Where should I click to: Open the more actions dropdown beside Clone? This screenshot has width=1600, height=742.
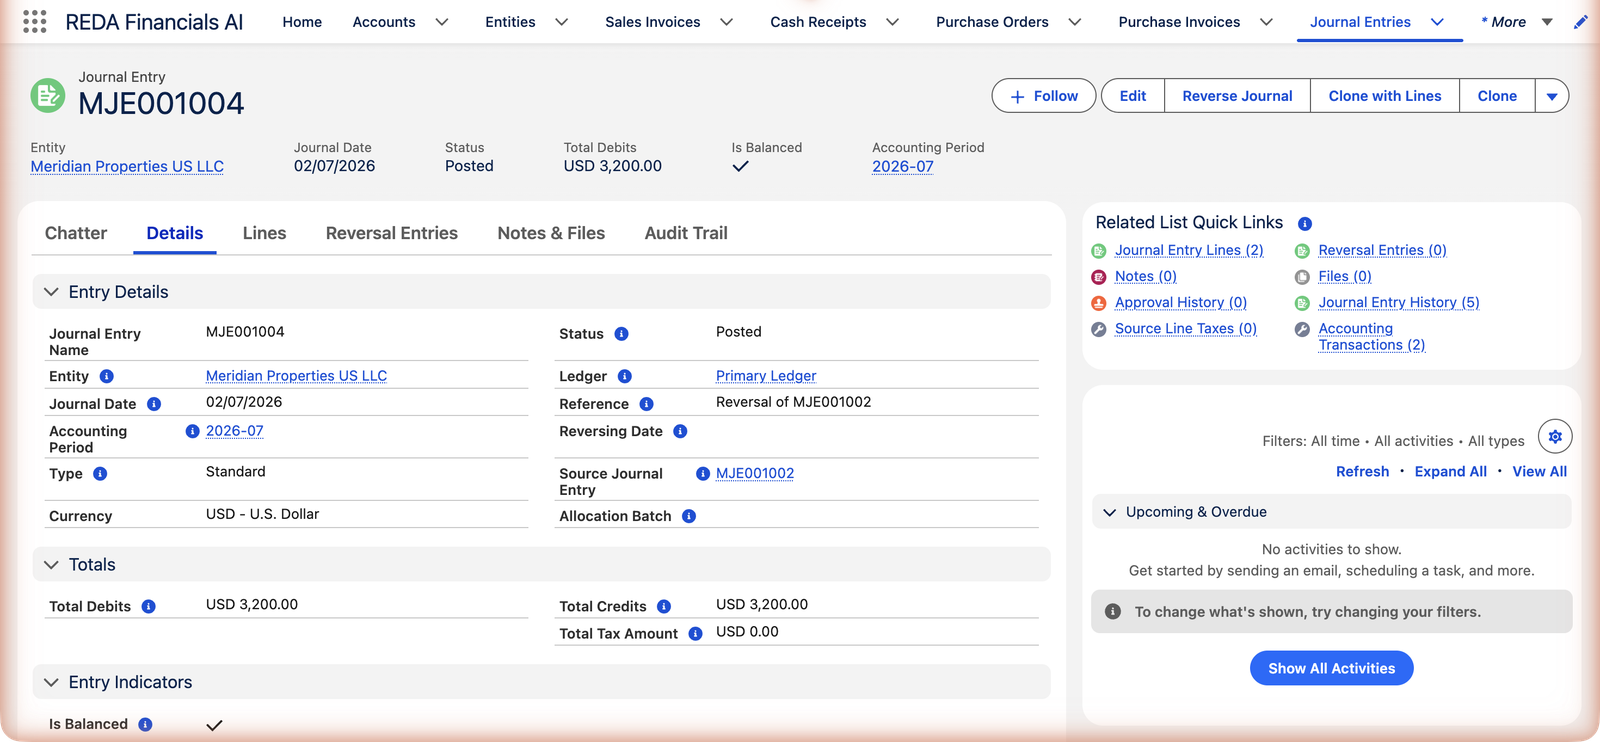pos(1552,96)
